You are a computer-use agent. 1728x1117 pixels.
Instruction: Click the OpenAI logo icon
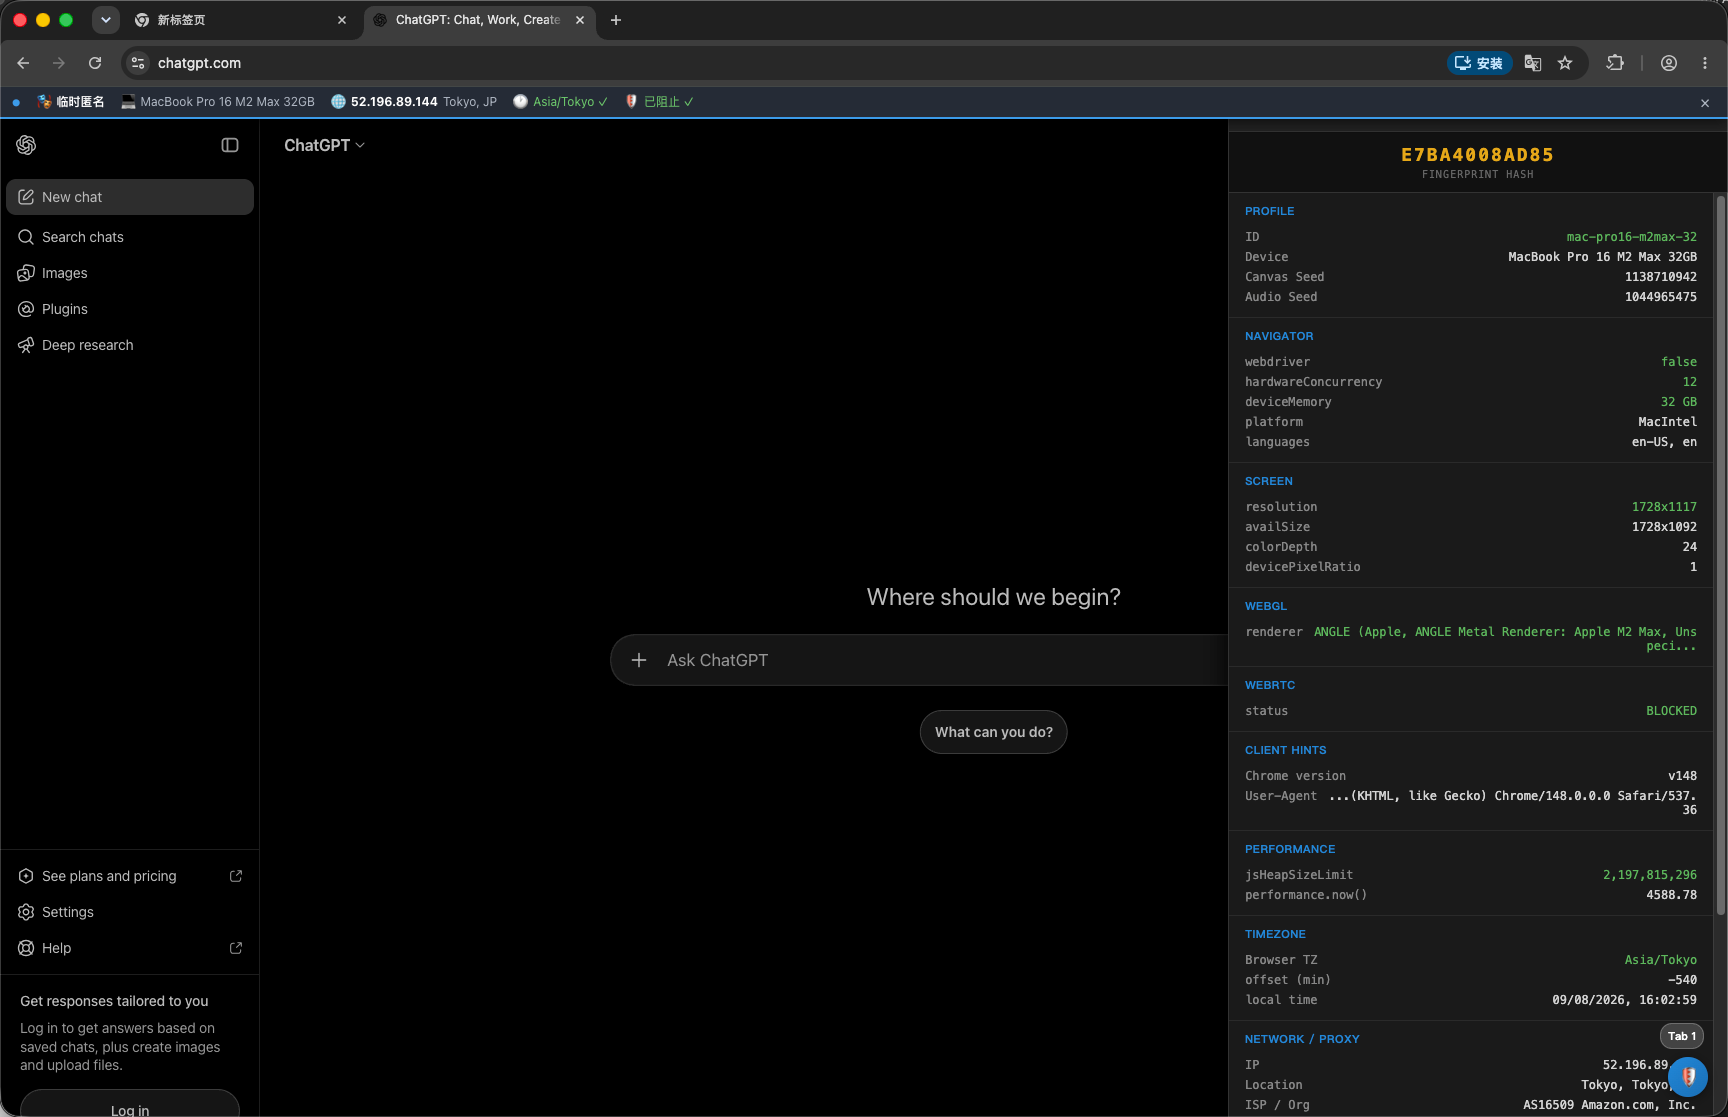point(26,145)
